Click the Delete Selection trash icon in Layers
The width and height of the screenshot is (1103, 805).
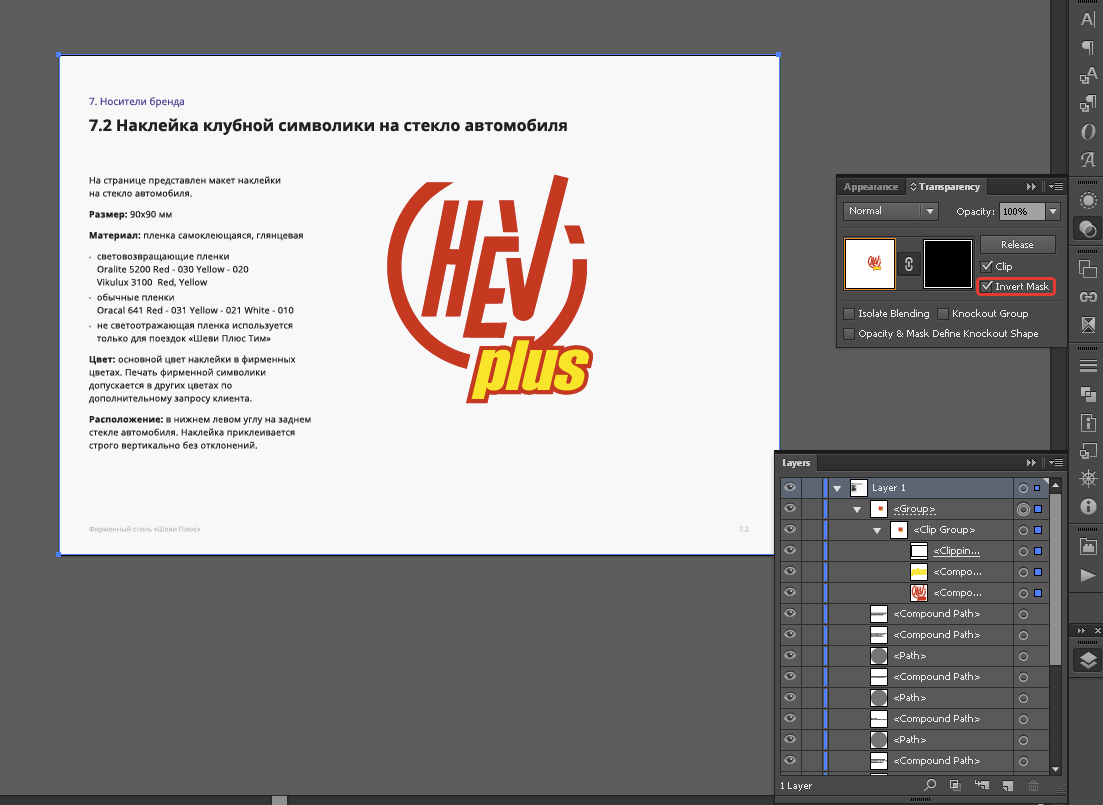(1033, 785)
